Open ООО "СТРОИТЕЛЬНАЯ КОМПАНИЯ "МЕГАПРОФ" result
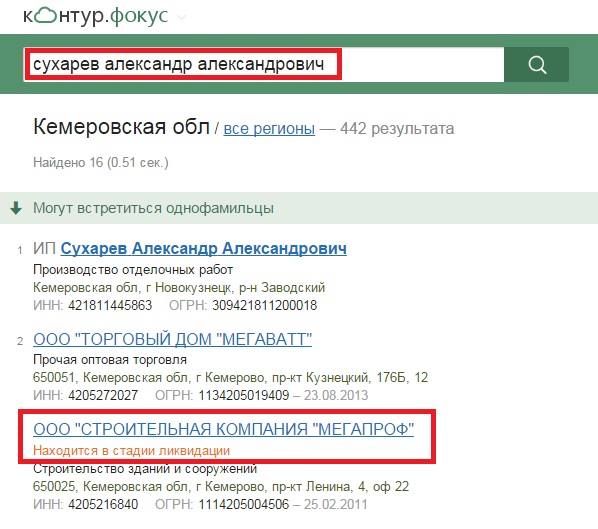The height and width of the screenshot is (529, 598). [x=223, y=429]
